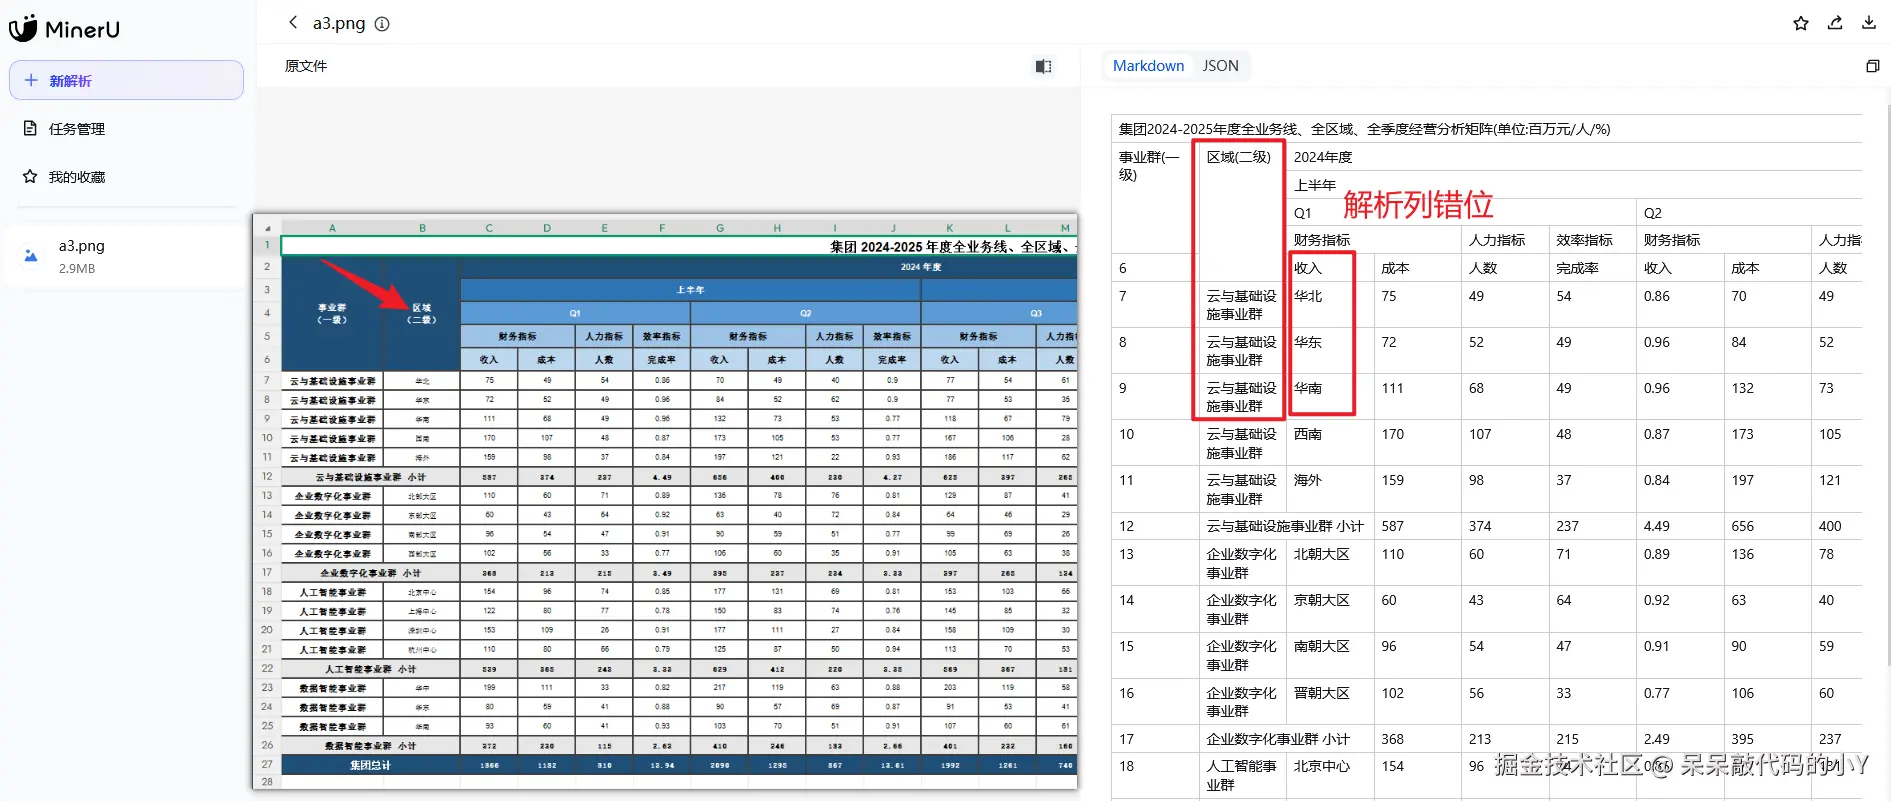Image resolution: width=1891 pixels, height=801 pixels.
Task: Copy the parsed result content
Action: [1873, 66]
